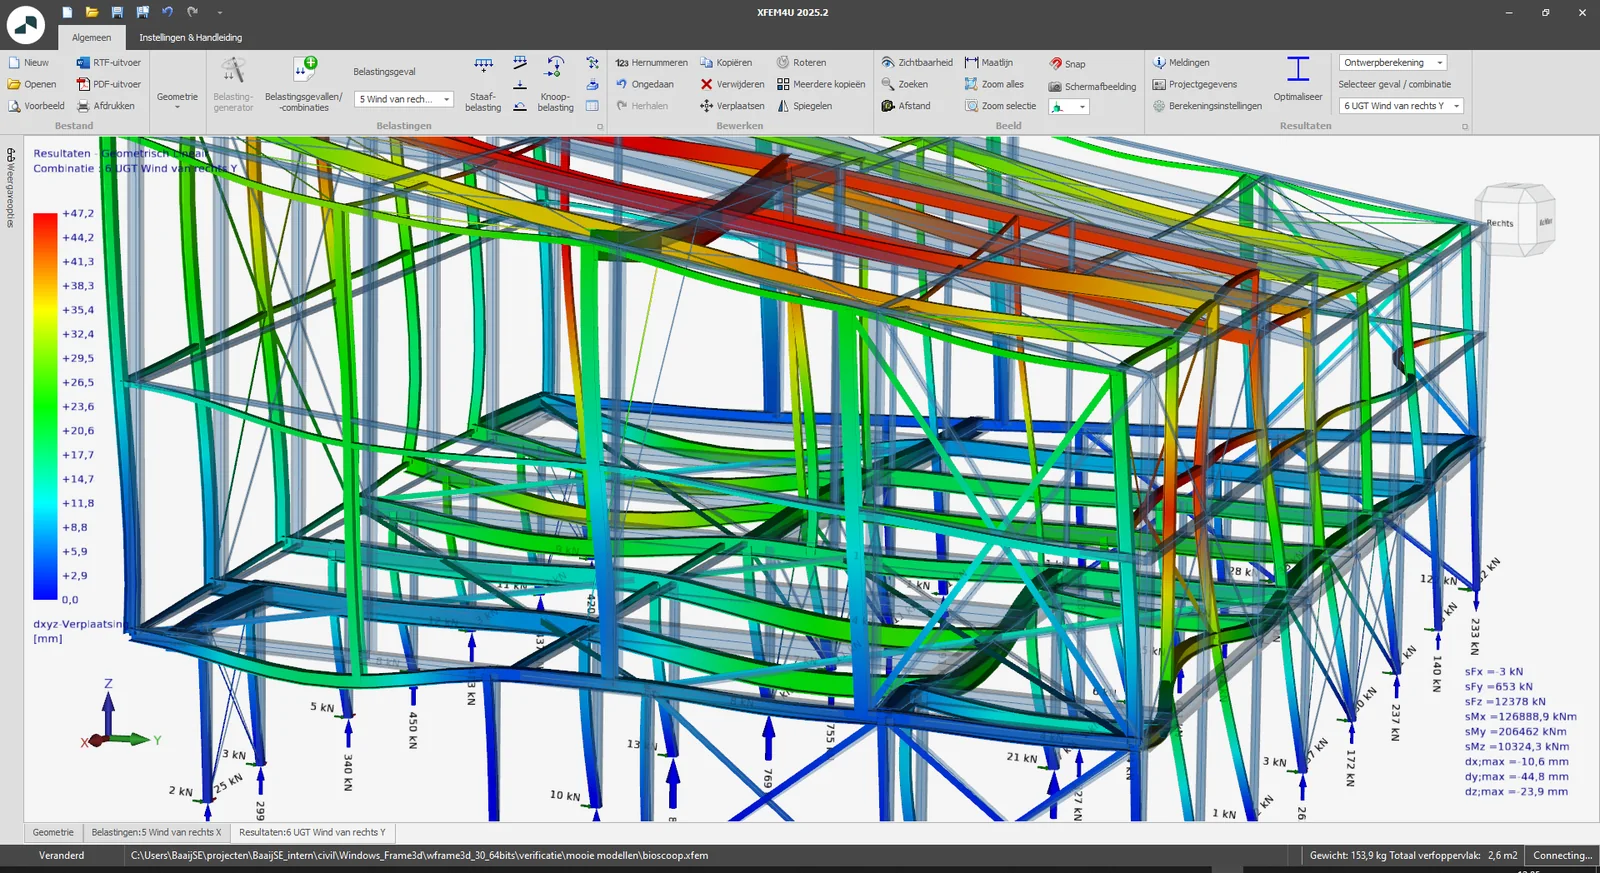Open Projectgegevens
Image resolution: width=1600 pixels, height=873 pixels.
pyautogui.click(x=1195, y=84)
